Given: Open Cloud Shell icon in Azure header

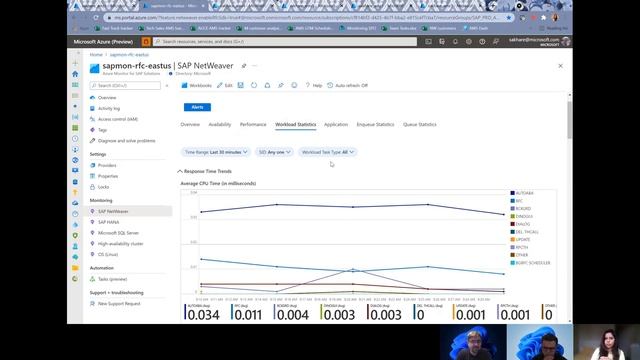Looking at the screenshot, I should (428, 42).
